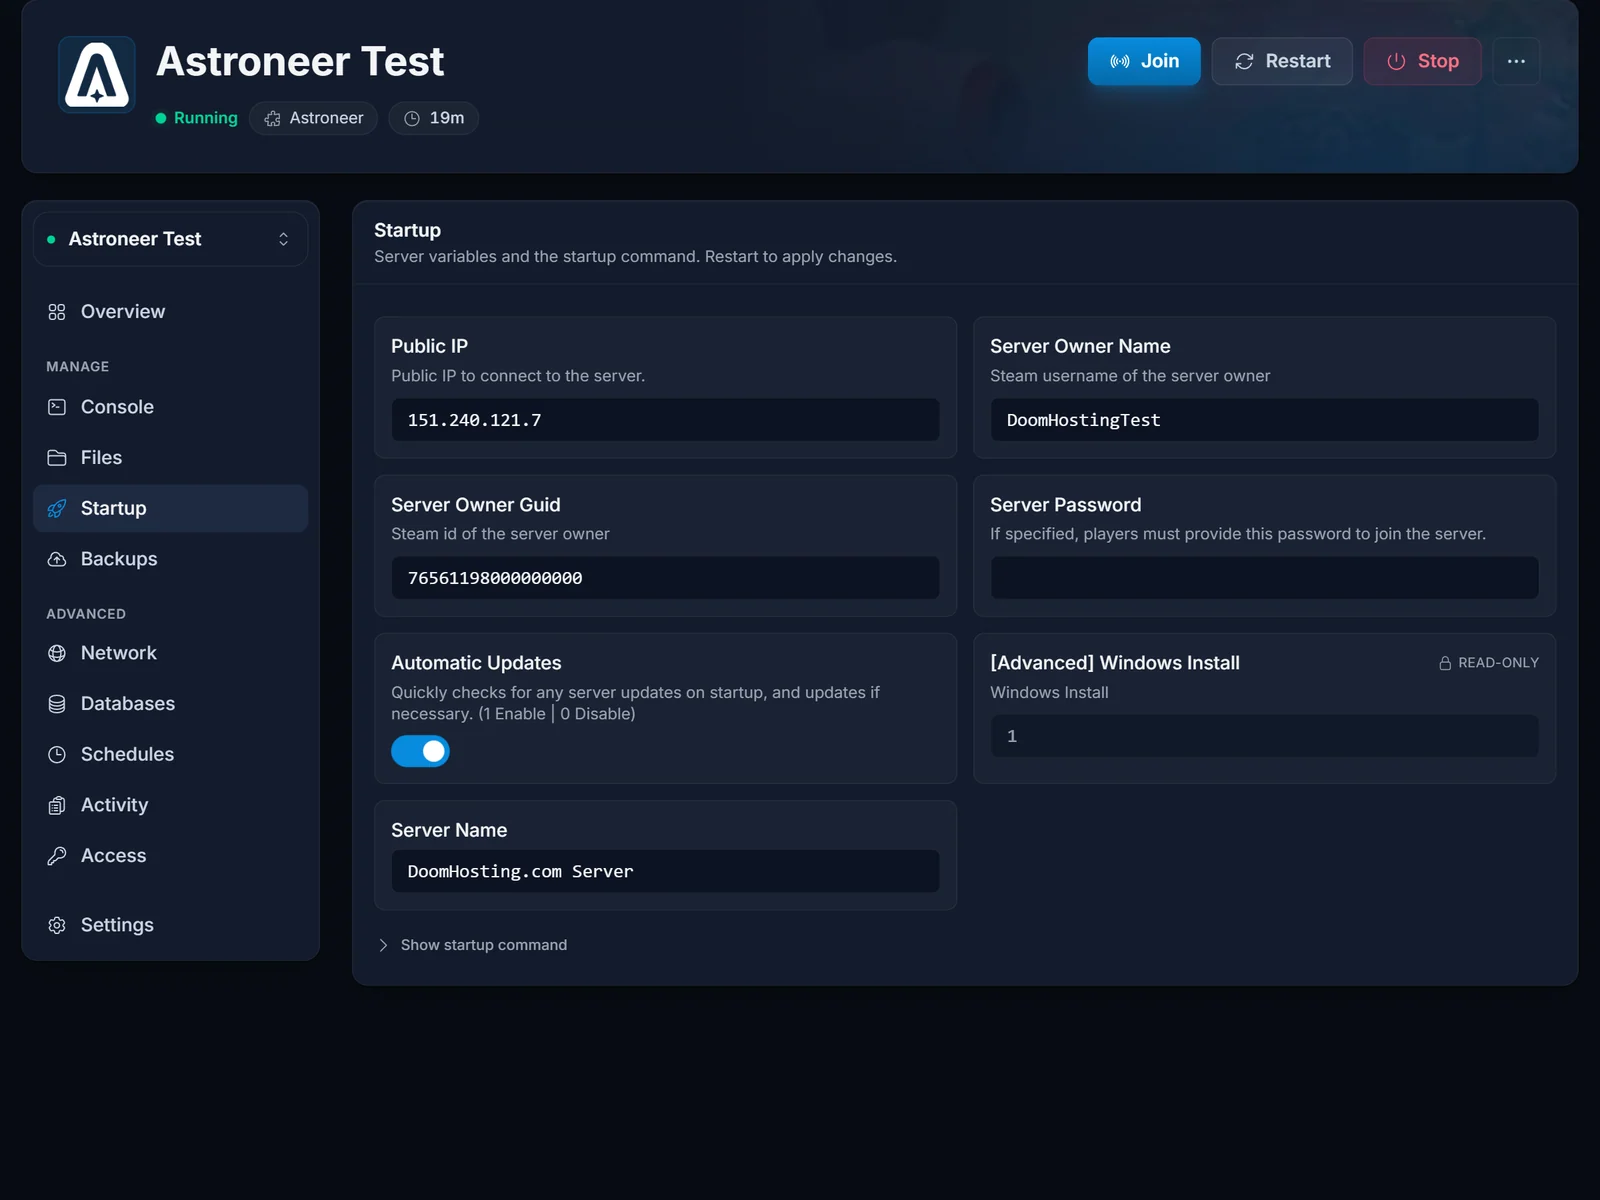Click the Console terminal icon
The image size is (1600, 1200).
pos(57,407)
